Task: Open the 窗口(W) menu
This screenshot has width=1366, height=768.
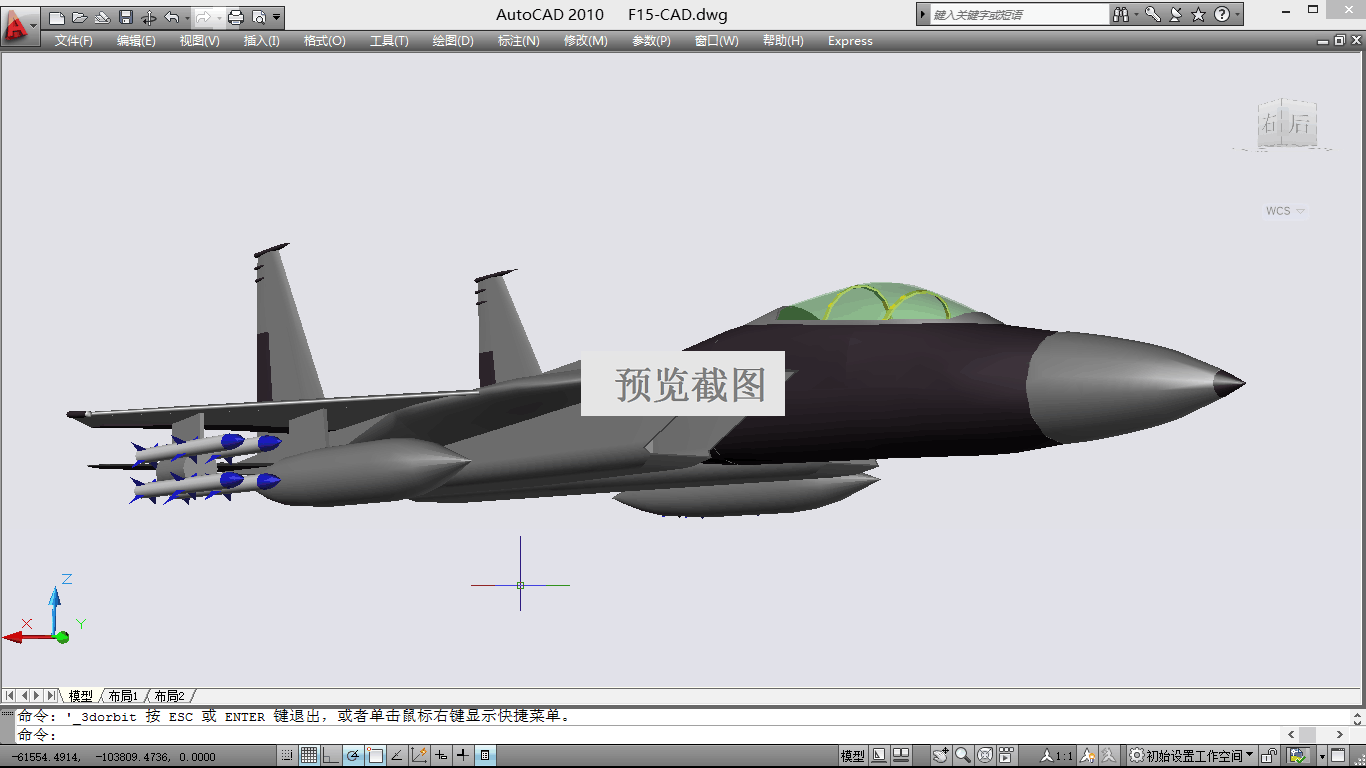Action: 716,41
